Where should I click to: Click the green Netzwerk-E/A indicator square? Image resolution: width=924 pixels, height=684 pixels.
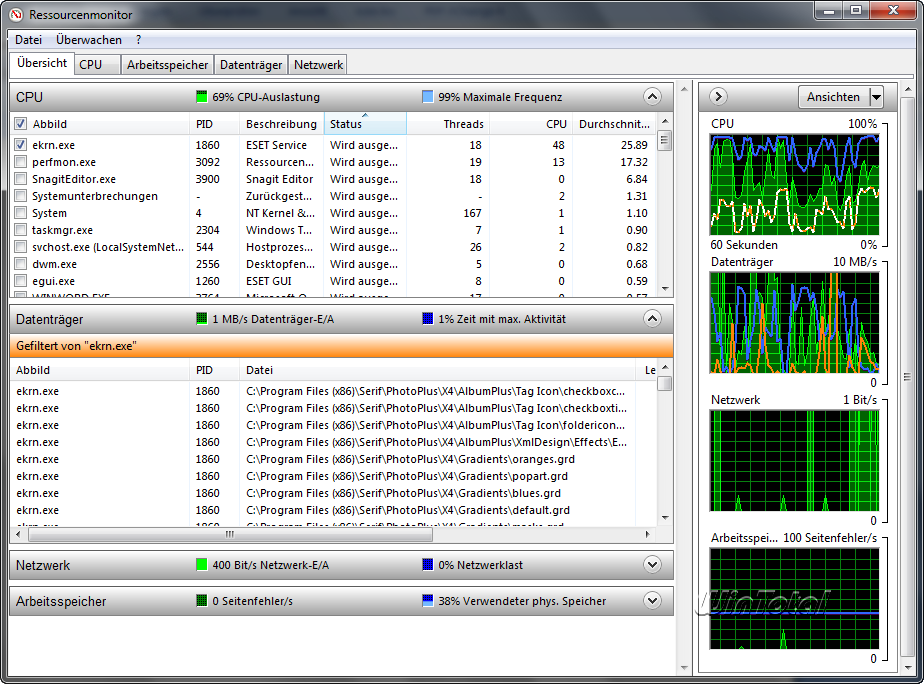click(202, 565)
